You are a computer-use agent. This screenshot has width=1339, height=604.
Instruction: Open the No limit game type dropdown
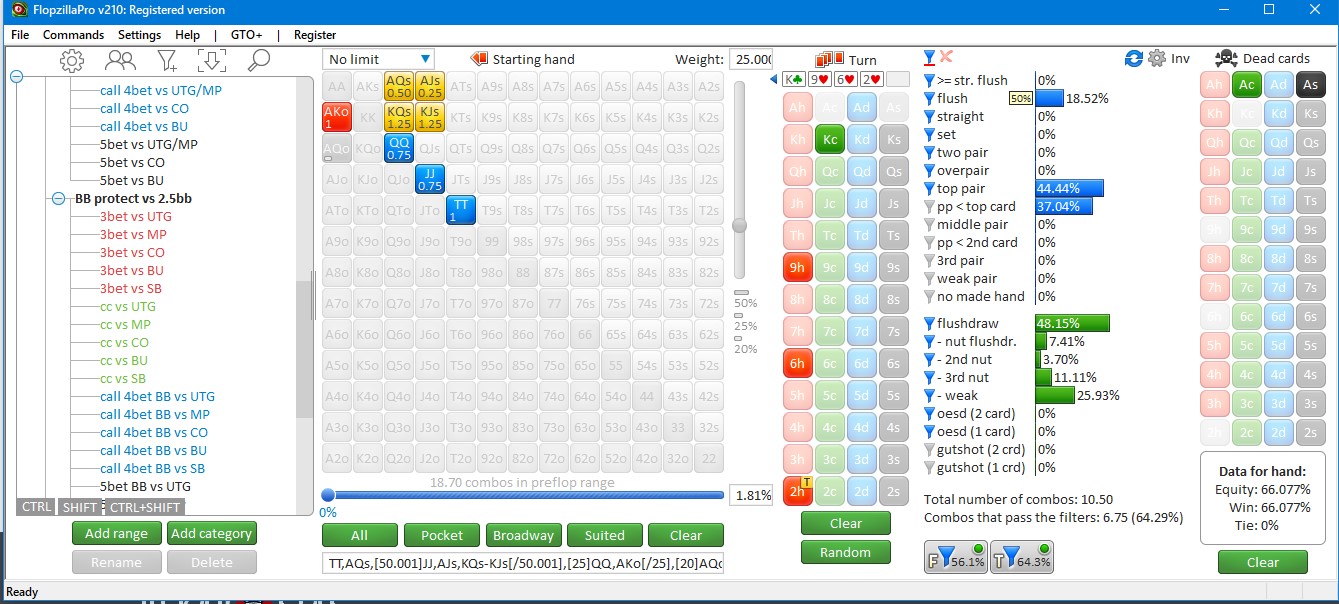pyautogui.click(x=379, y=59)
